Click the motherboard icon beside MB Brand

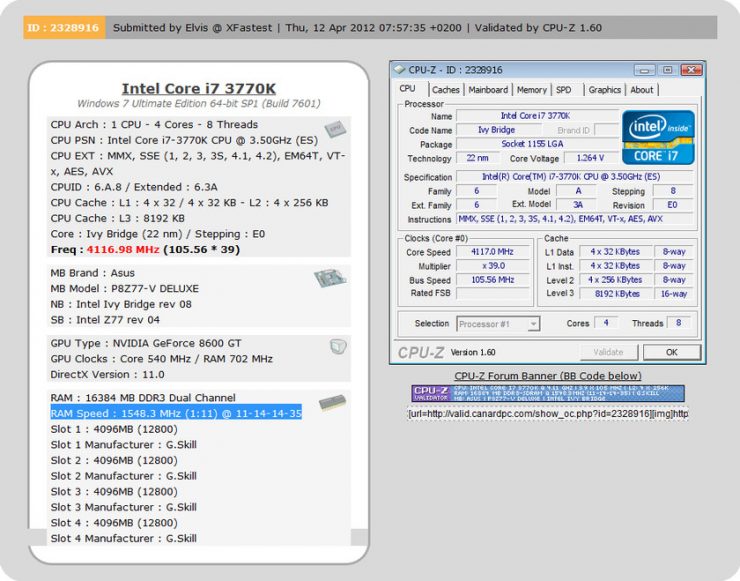click(x=329, y=278)
